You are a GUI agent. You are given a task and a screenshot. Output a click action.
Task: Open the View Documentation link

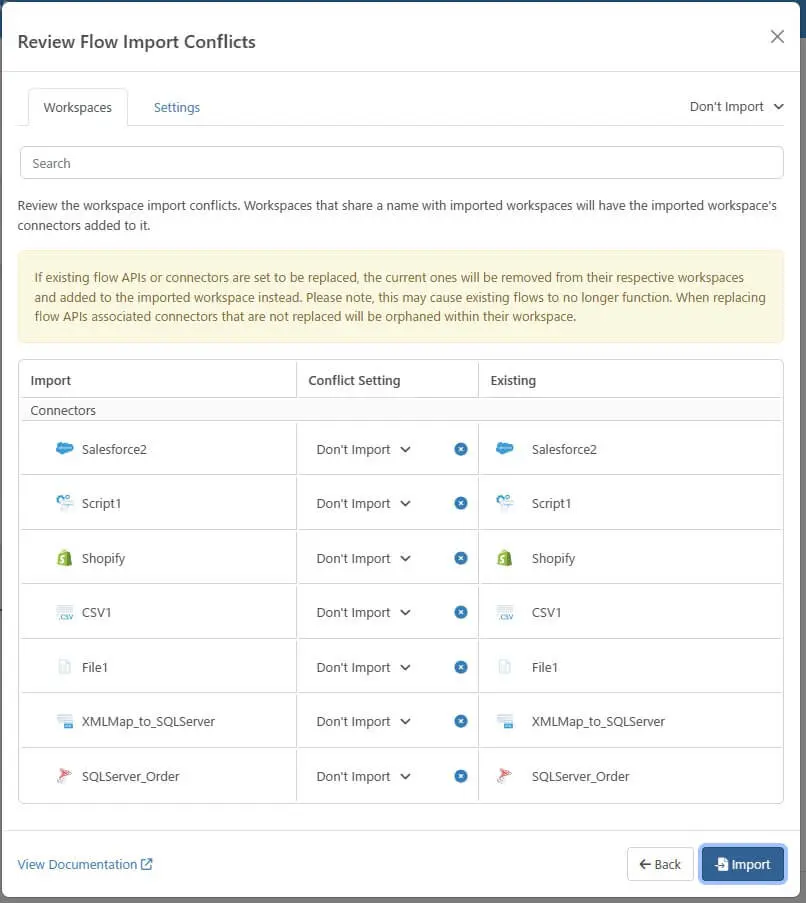[85, 864]
